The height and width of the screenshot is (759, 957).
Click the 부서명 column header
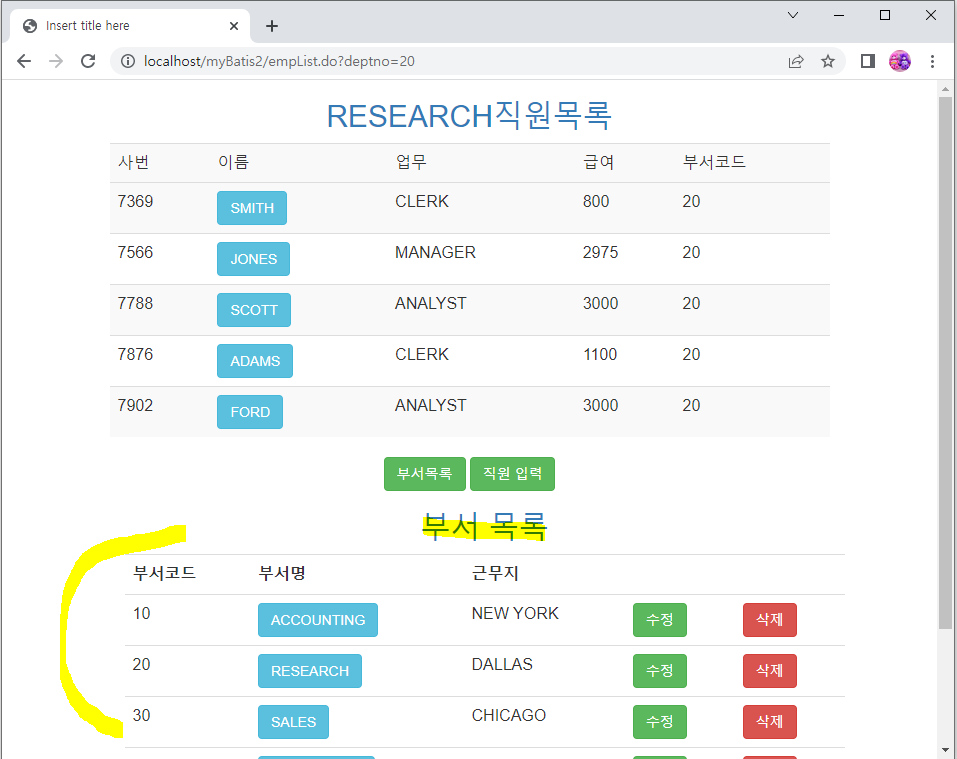click(x=282, y=574)
